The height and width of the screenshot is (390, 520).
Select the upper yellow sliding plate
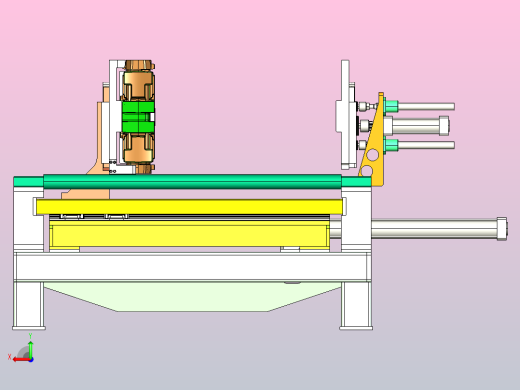pyautogui.click(x=189, y=207)
